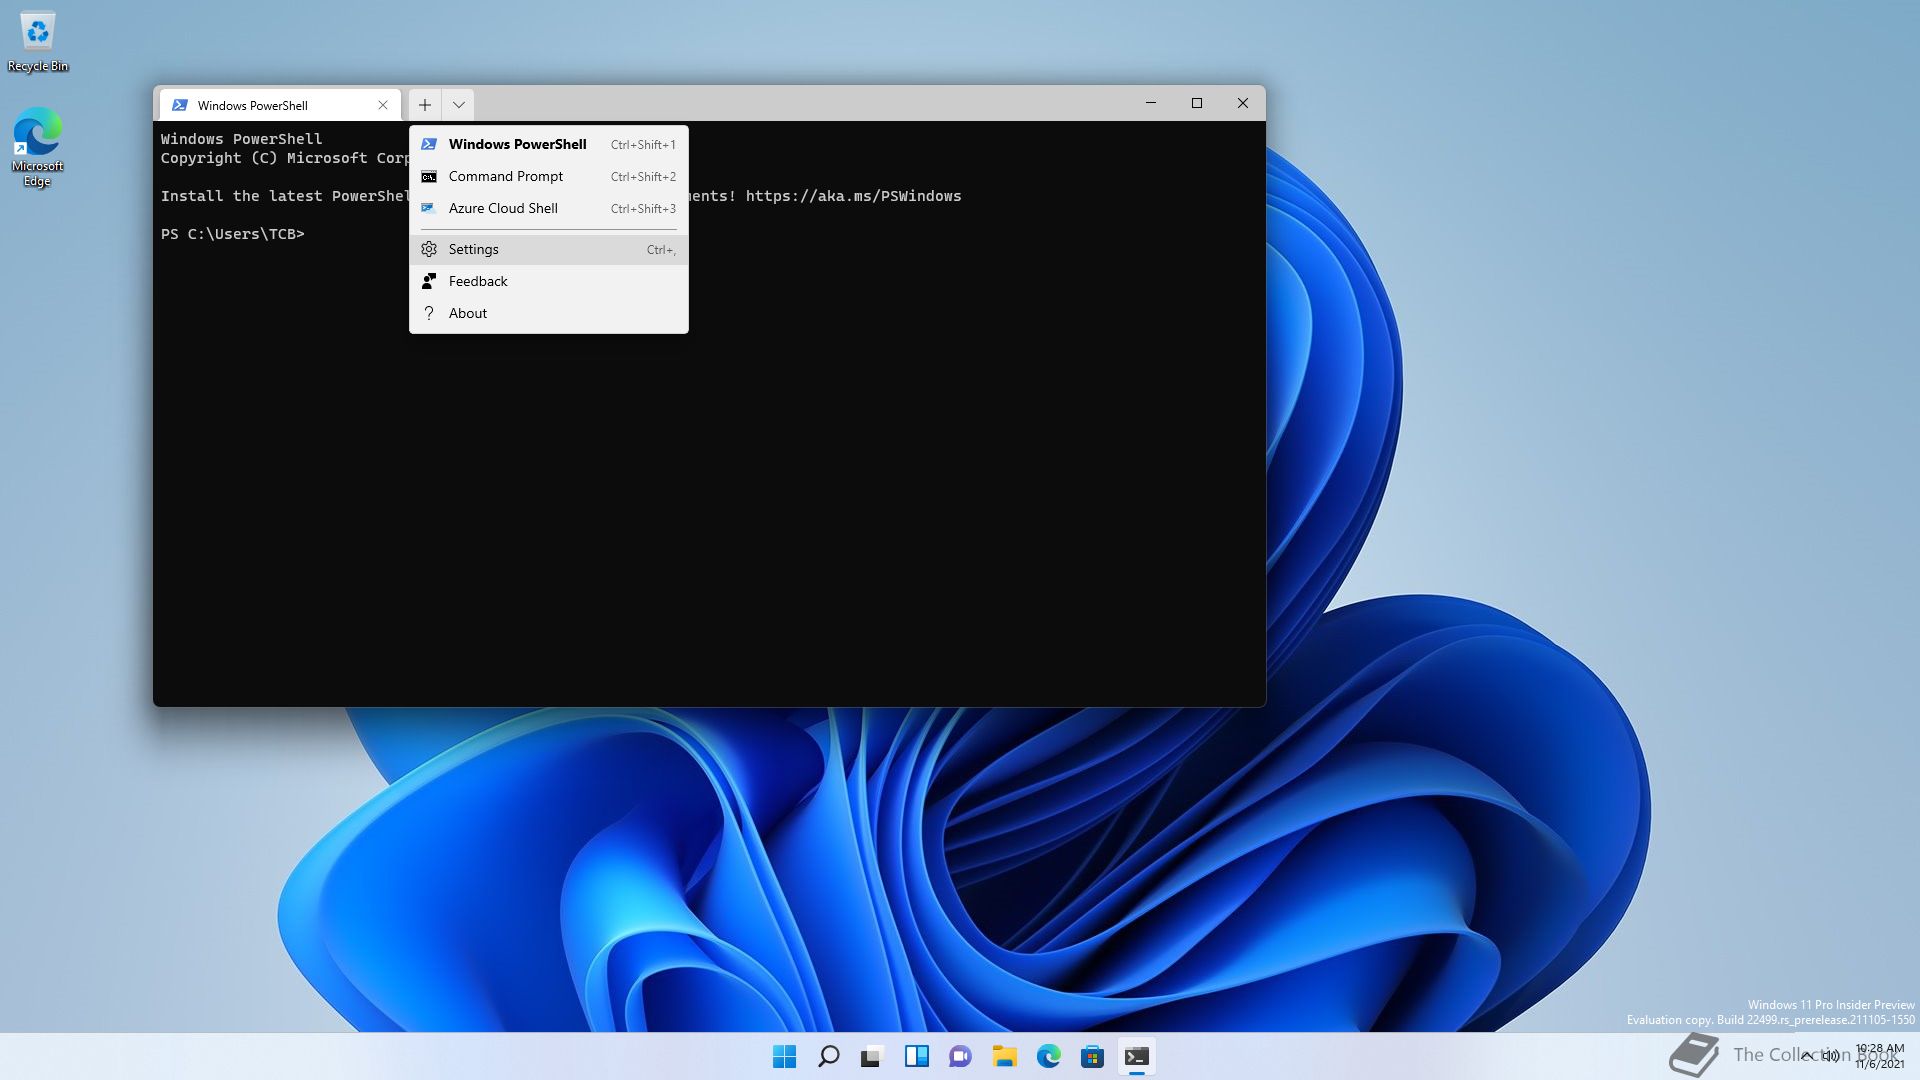The height and width of the screenshot is (1080, 1920).
Task: Open File Explorer from taskbar
Action: 1005,1056
